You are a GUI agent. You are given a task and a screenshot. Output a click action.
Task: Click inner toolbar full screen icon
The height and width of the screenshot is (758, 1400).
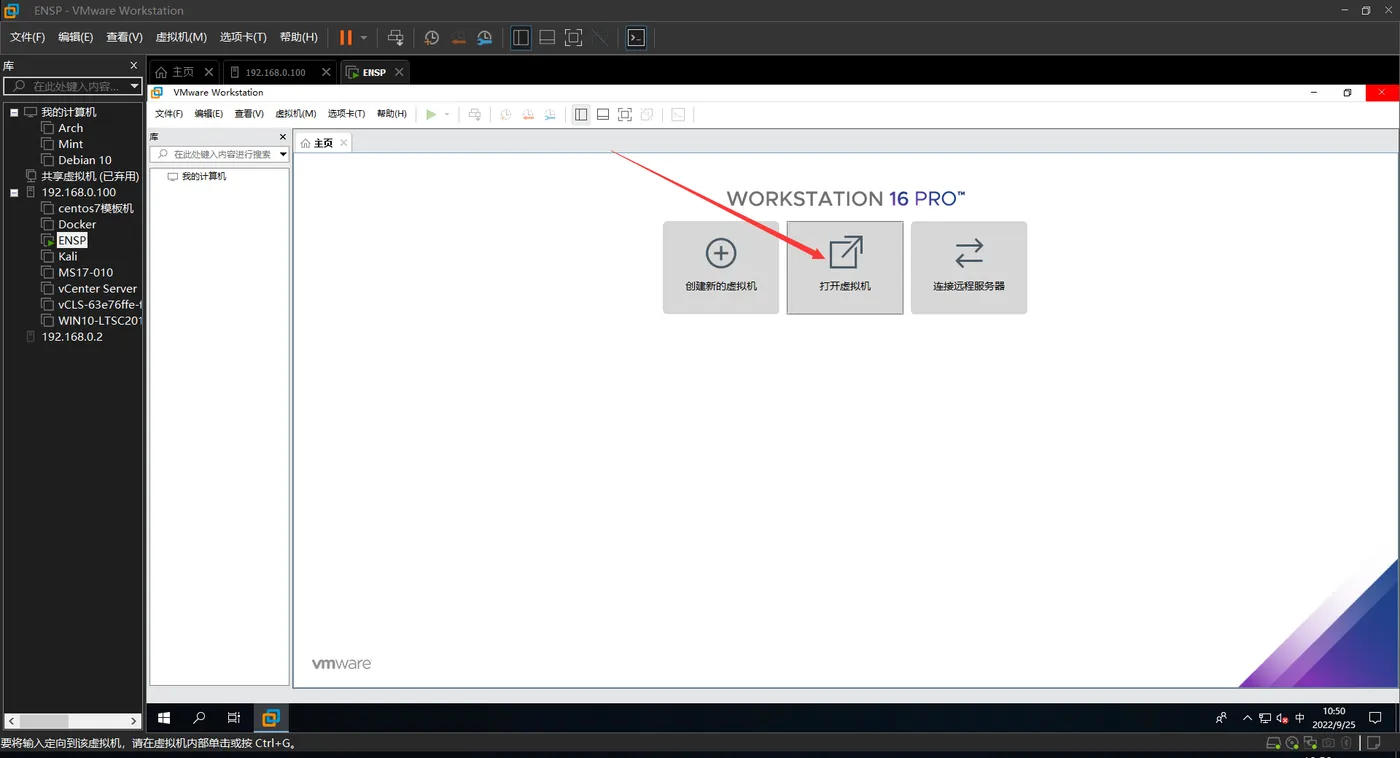click(x=625, y=114)
